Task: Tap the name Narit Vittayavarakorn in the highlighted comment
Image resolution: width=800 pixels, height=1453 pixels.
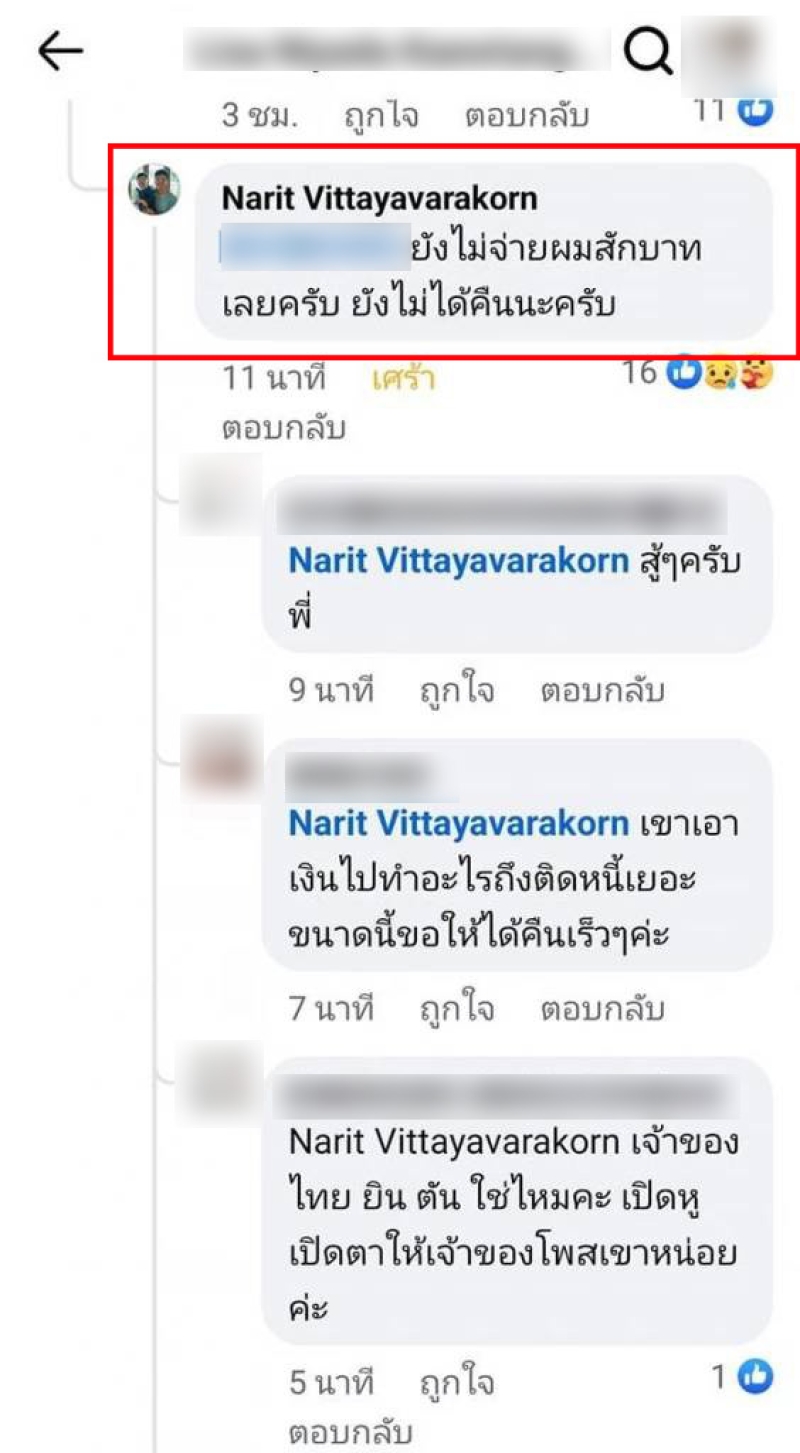Action: (x=379, y=198)
